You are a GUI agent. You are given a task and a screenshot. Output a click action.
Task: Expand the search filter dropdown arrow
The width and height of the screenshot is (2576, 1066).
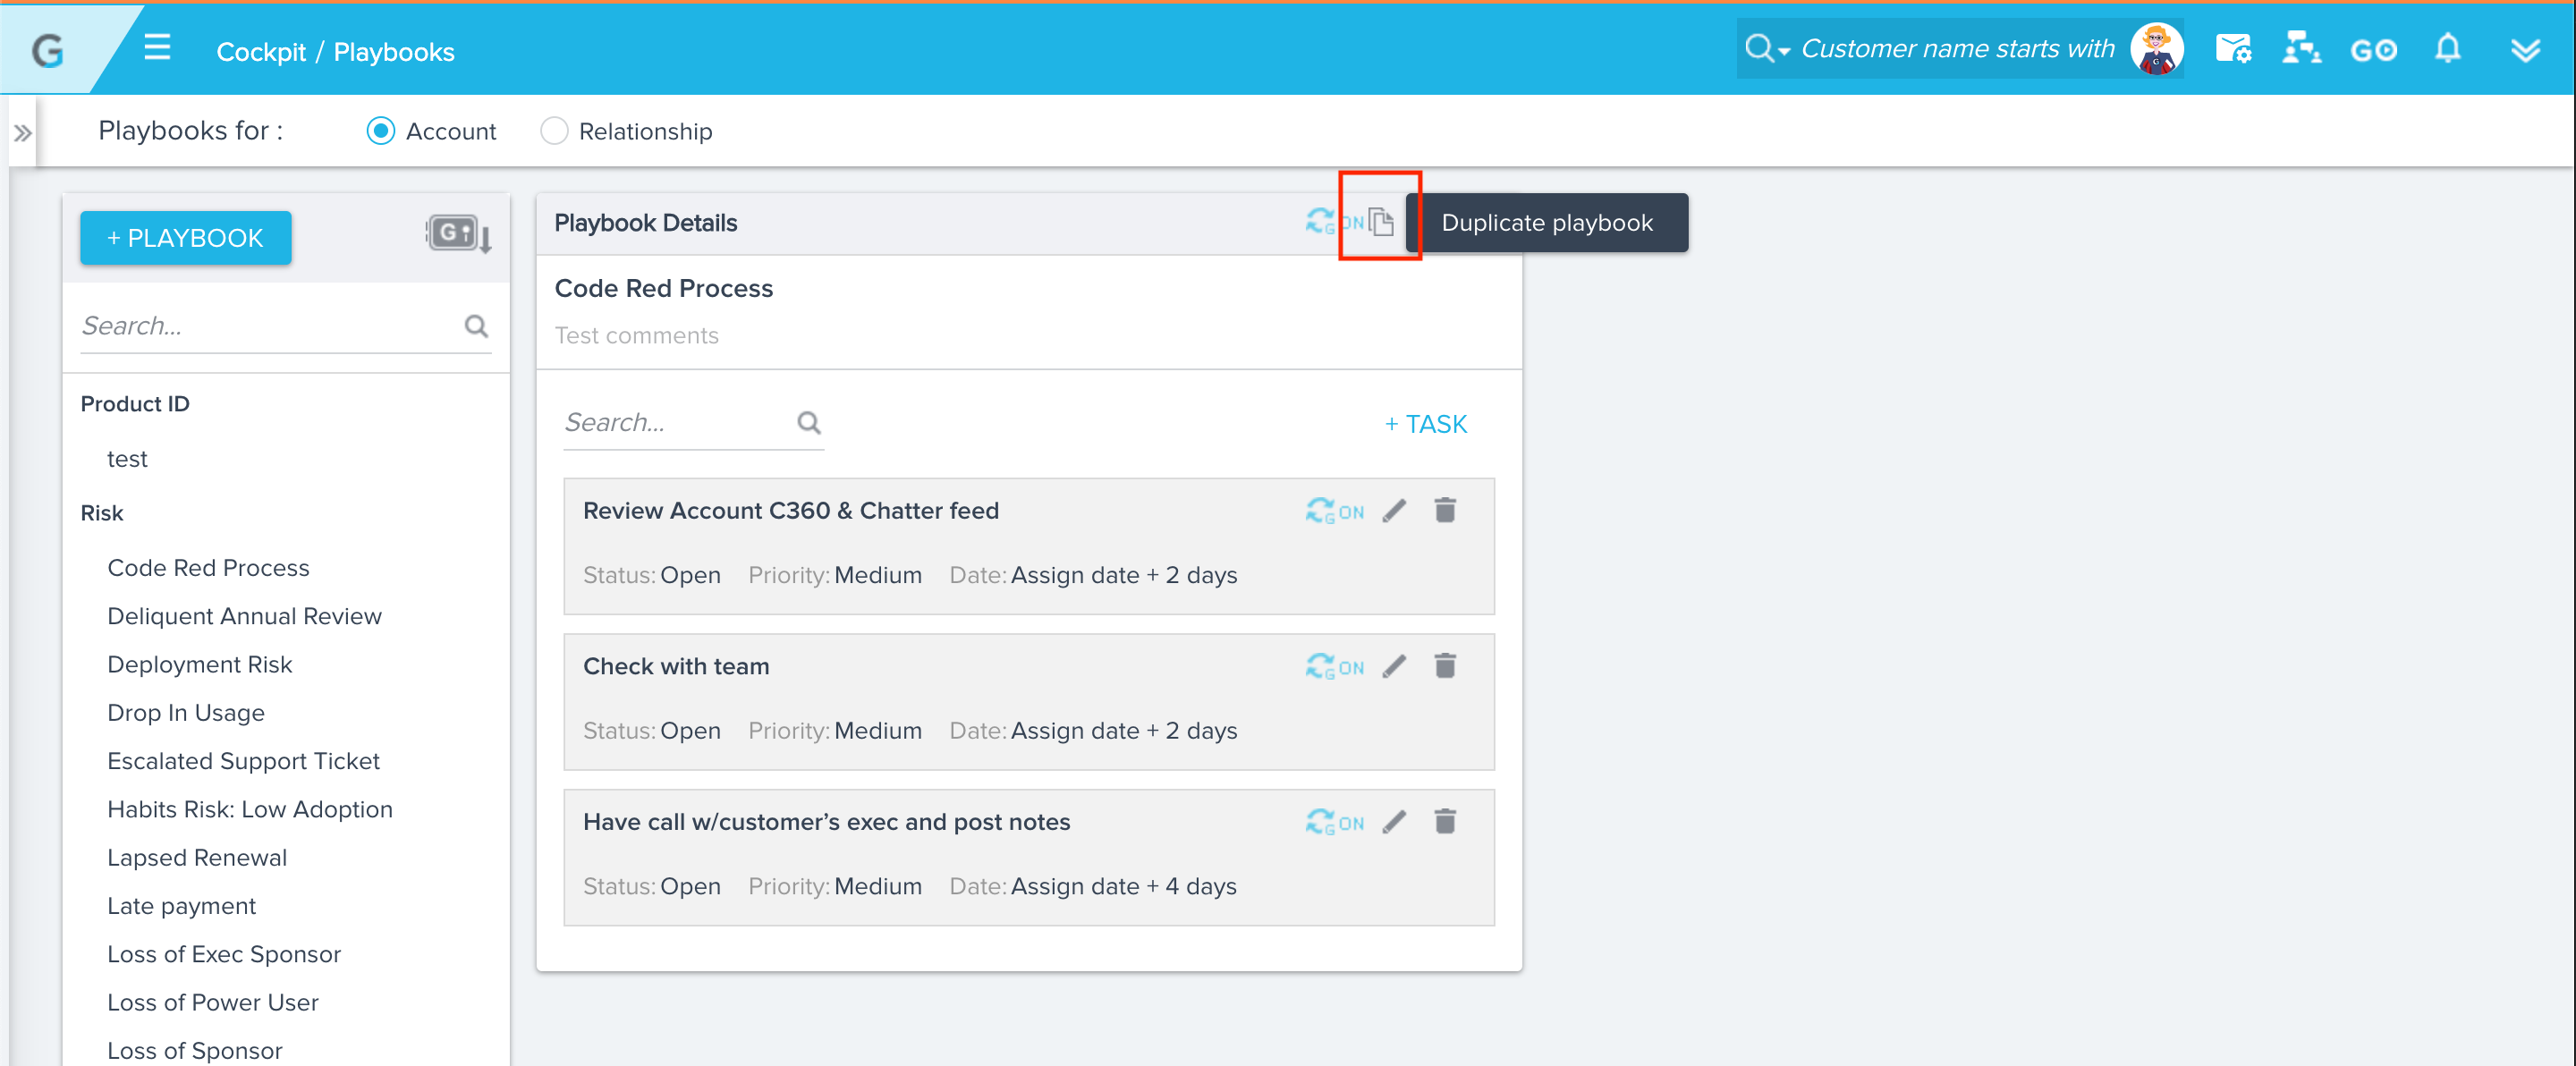tap(1784, 51)
